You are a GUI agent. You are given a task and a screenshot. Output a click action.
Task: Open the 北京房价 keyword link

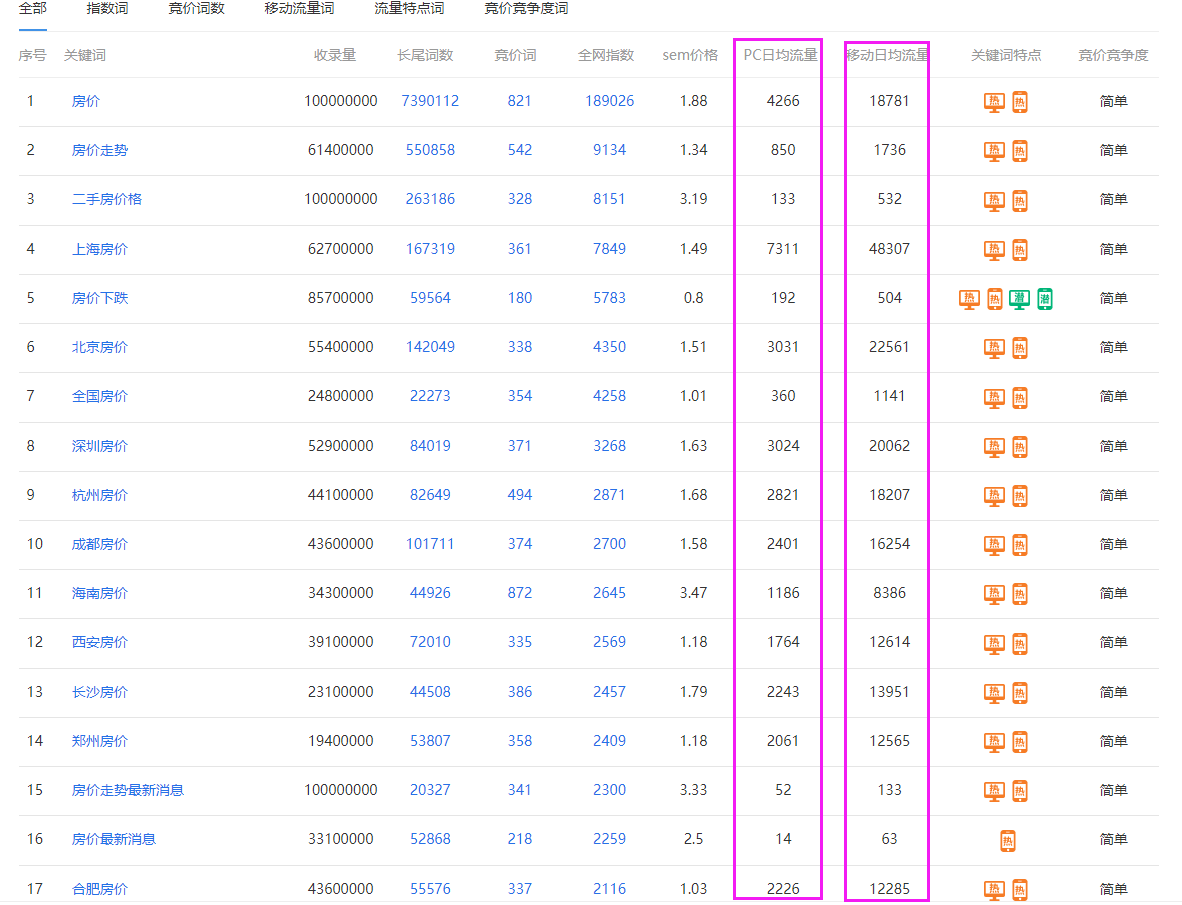(x=100, y=347)
